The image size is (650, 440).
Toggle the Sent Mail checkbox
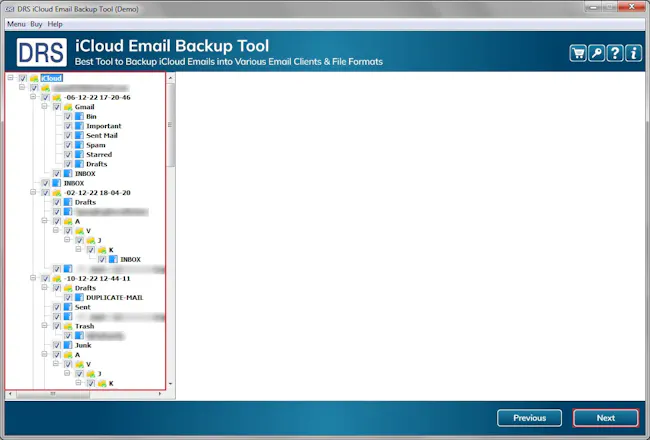(68, 135)
